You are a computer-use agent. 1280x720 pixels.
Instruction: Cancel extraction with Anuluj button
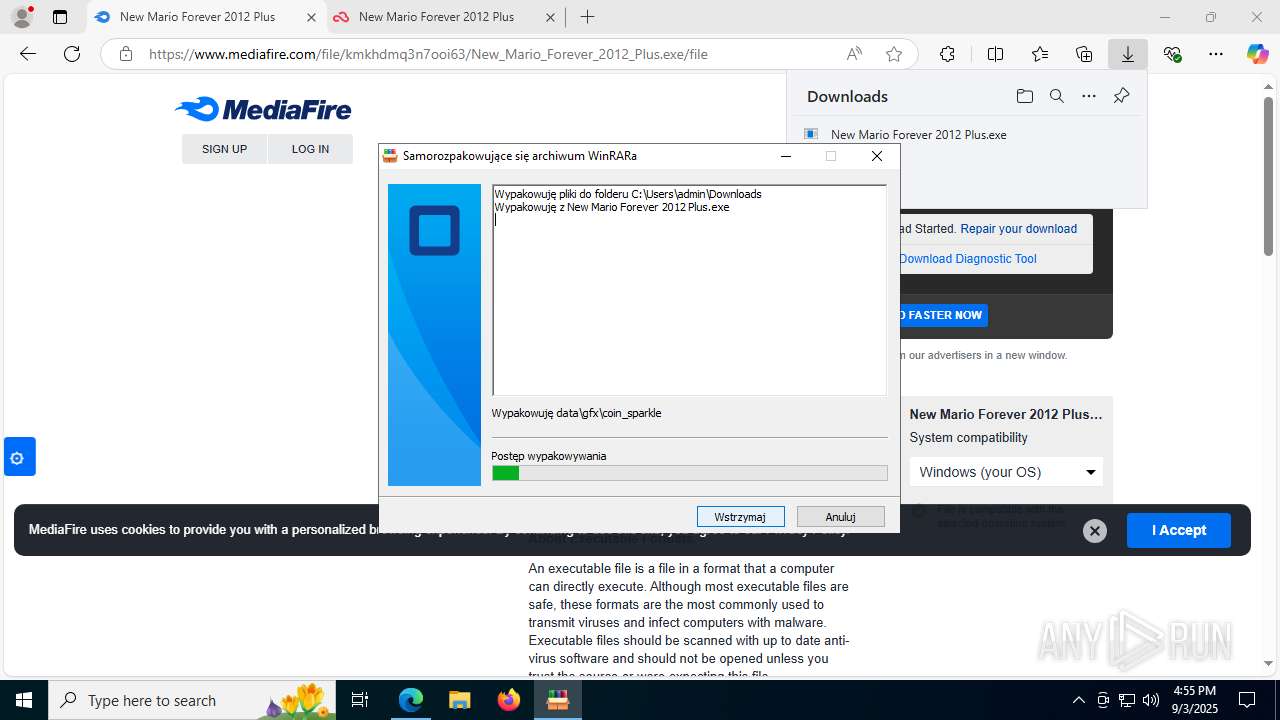pyautogui.click(x=840, y=516)
